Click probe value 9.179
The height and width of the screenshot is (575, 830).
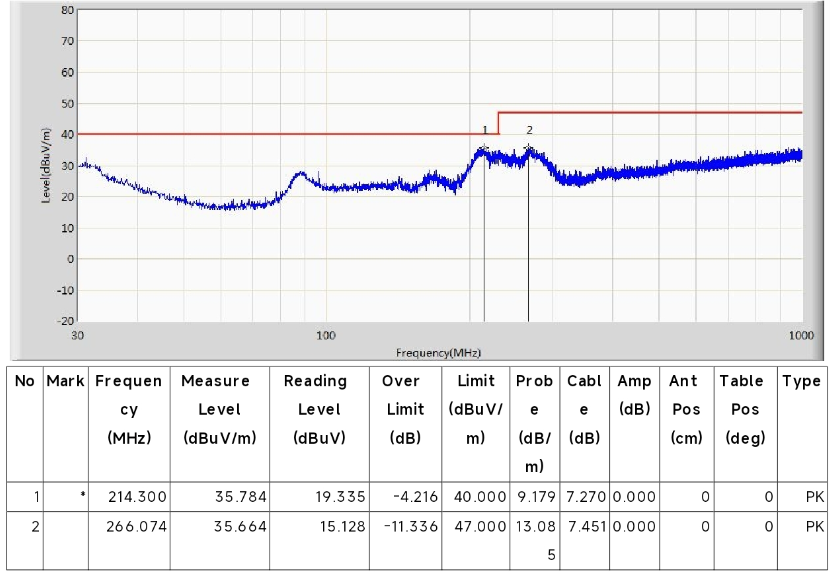click(536, 497)
